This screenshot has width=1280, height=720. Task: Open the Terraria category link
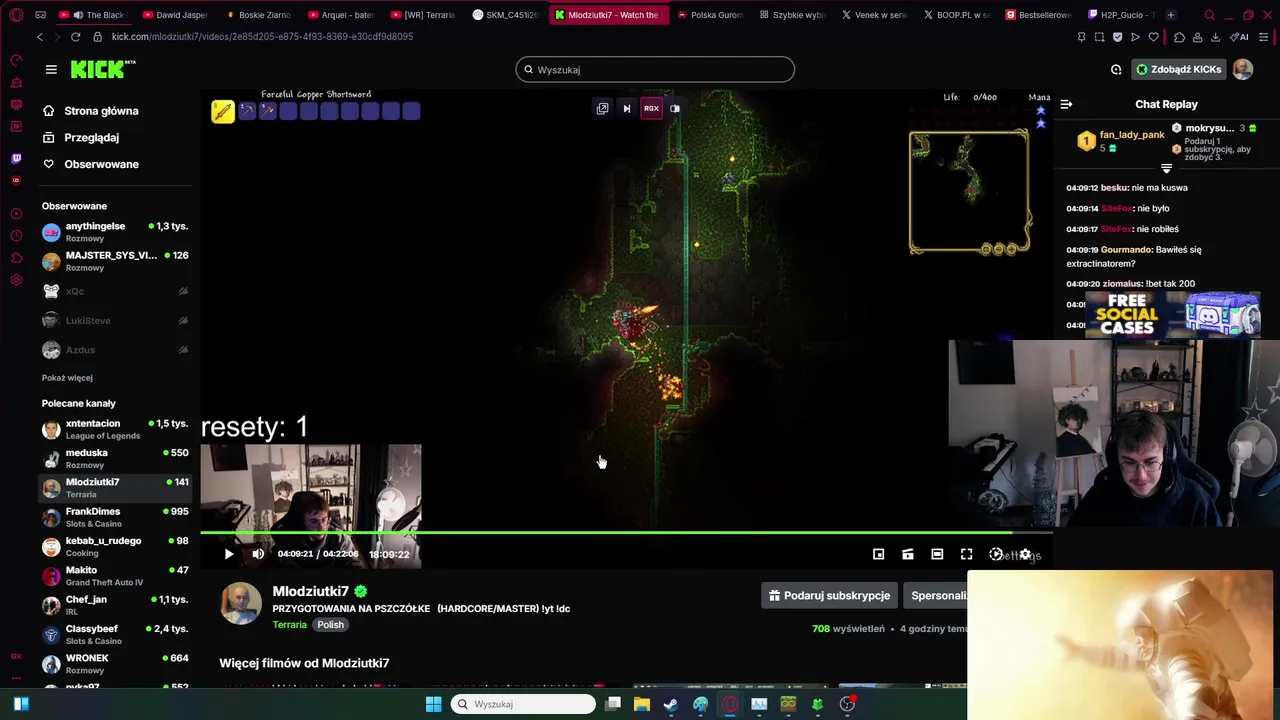(290, 624)
